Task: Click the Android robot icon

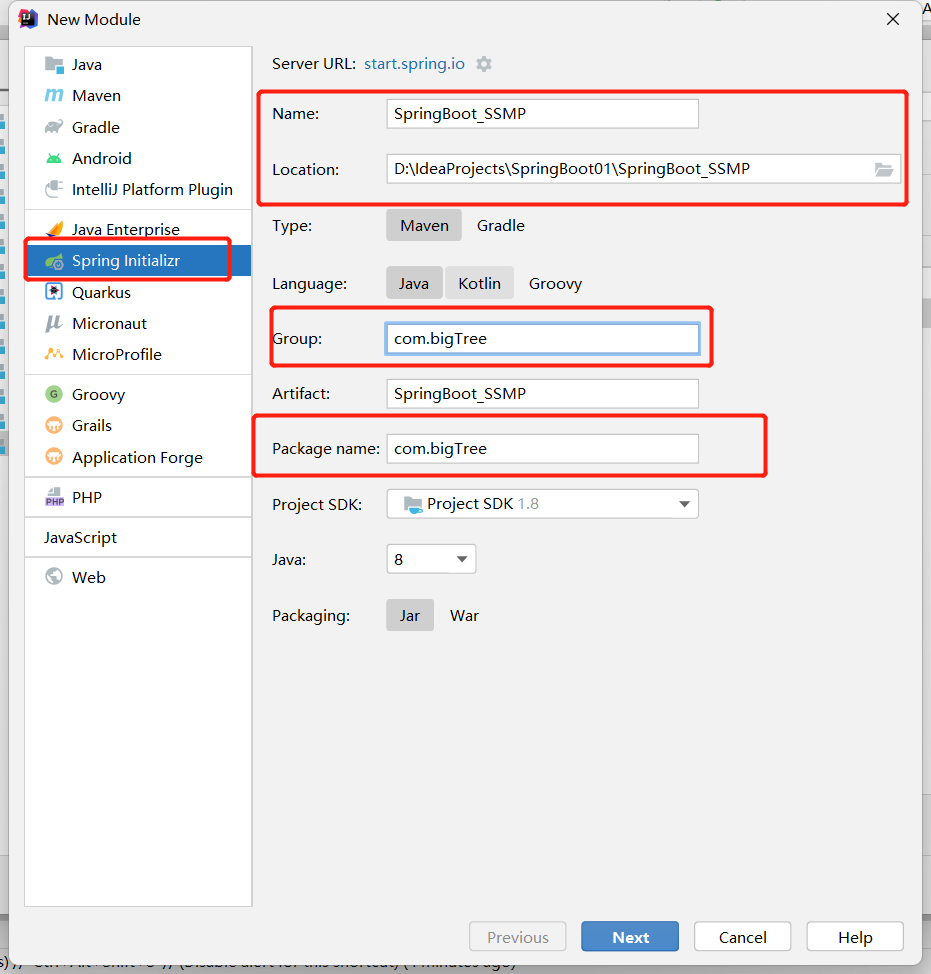Action: [x=54, y=158]
